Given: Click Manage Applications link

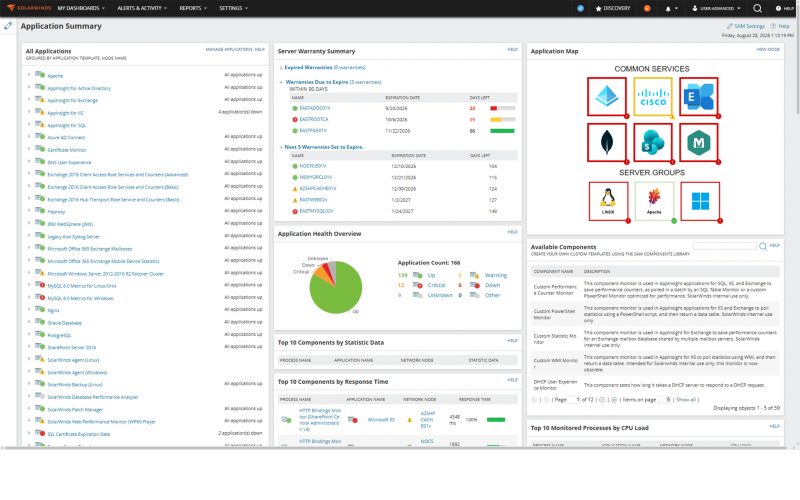Looking at the screenshot, I should [229, 49].
